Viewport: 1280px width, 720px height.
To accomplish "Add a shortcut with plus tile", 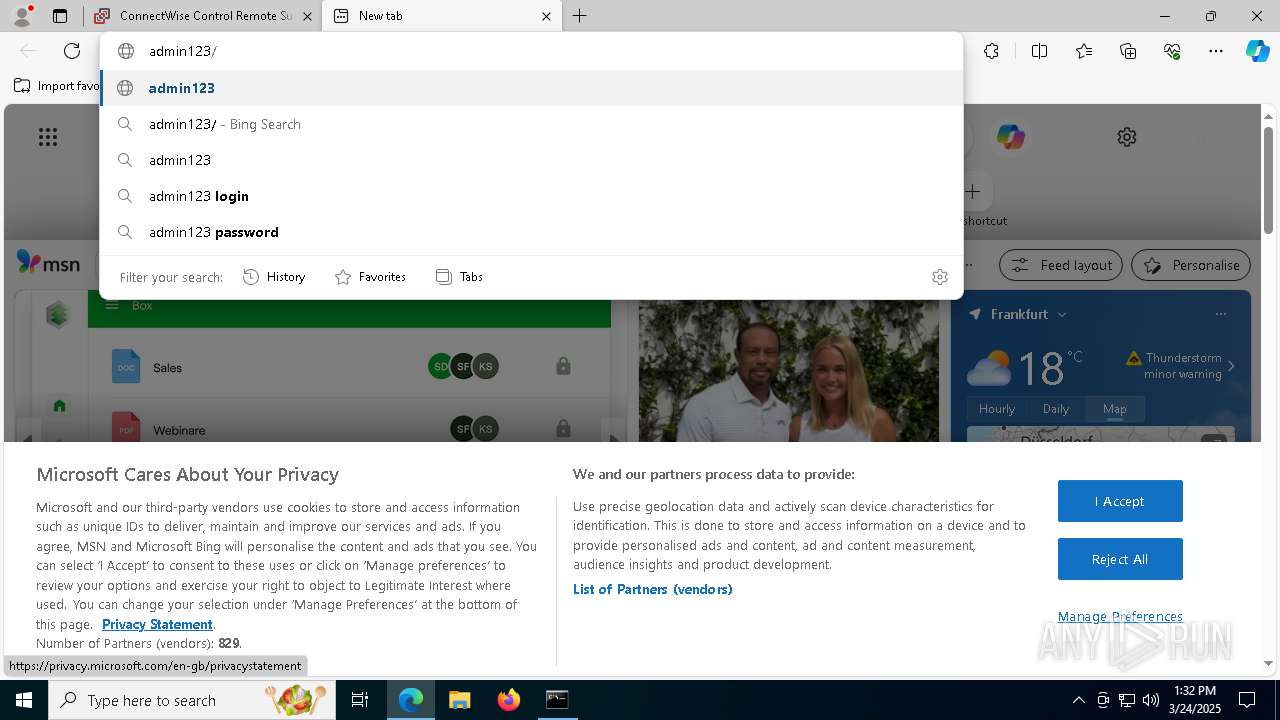I will pos(972,191).
